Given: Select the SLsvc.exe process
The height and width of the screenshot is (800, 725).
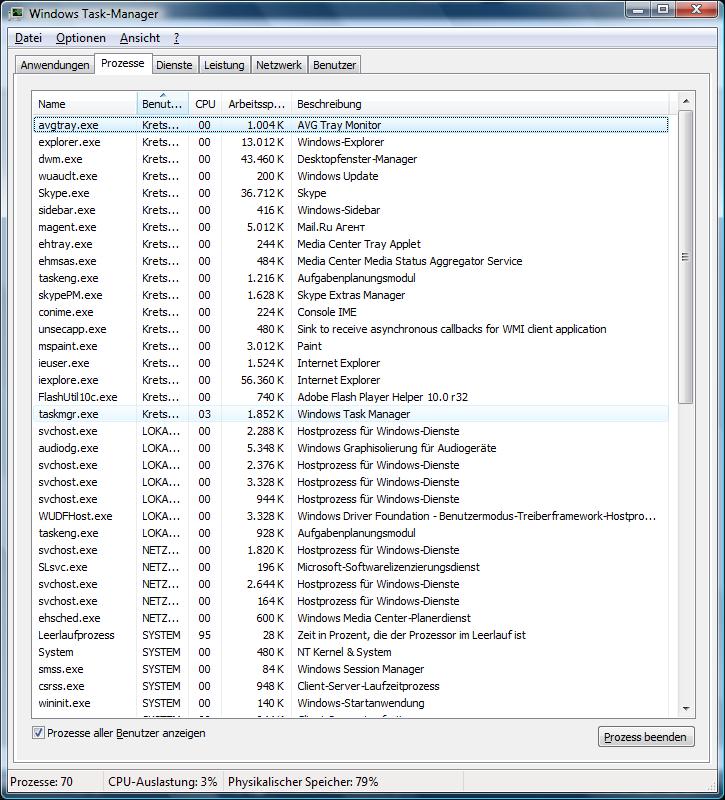Looking at the screenshot, I should coord(351,567).
